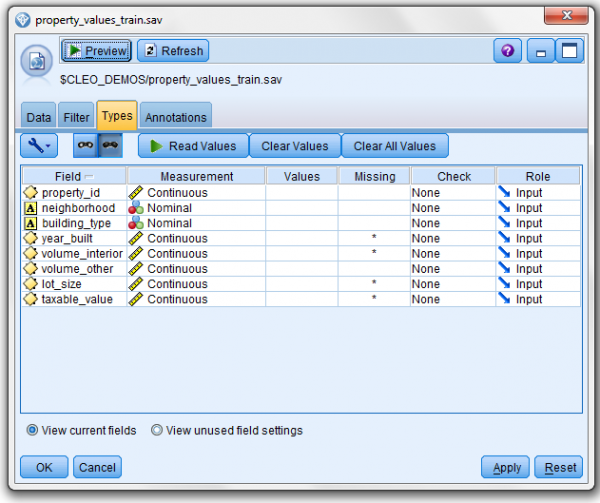Screen dimensions: 600x503
Task: Click the neighborhood Input role arrow icon
Action: point(504,207)
